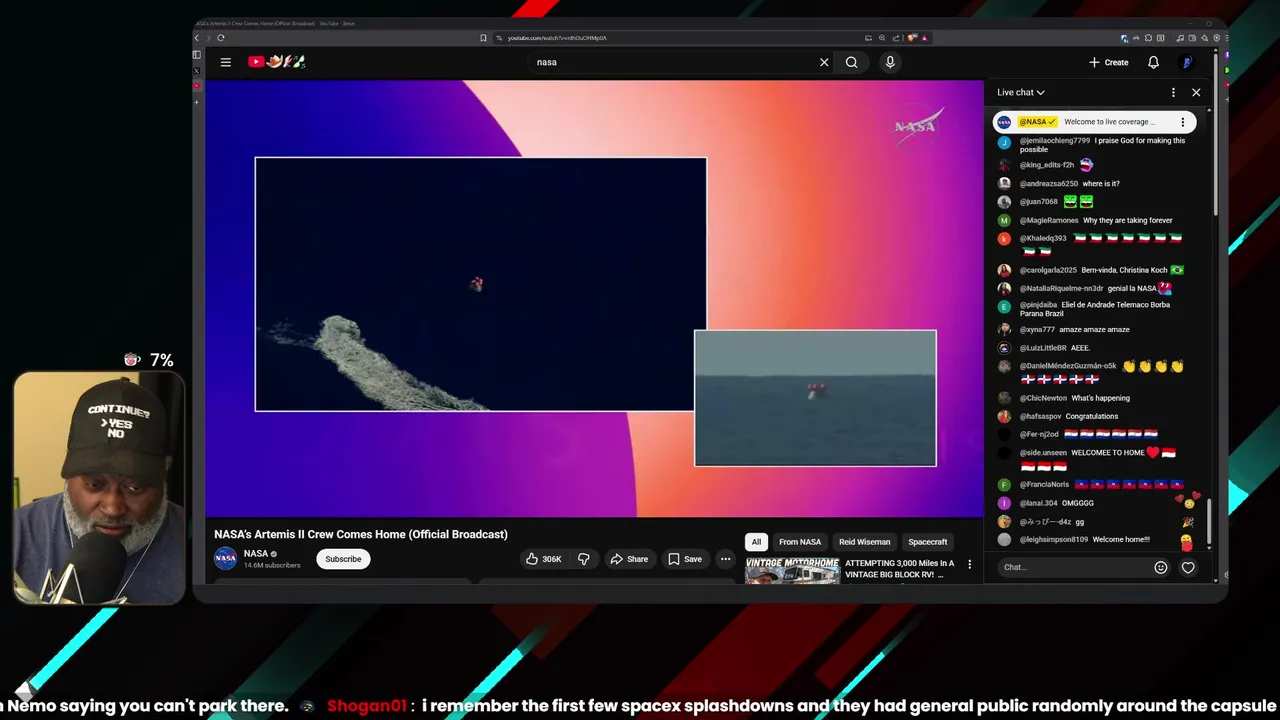Bookmark this page icon in address bar
Viewport: 1280px width, 720px height.
click(483, 38)
